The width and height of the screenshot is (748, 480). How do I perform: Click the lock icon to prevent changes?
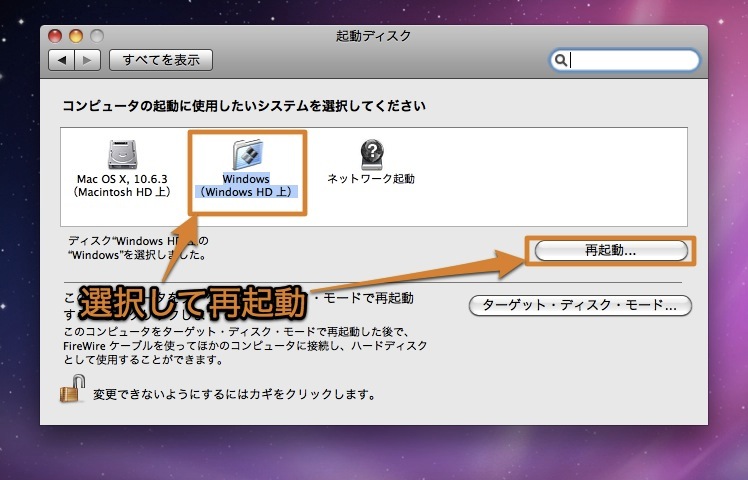coord(73,388)
